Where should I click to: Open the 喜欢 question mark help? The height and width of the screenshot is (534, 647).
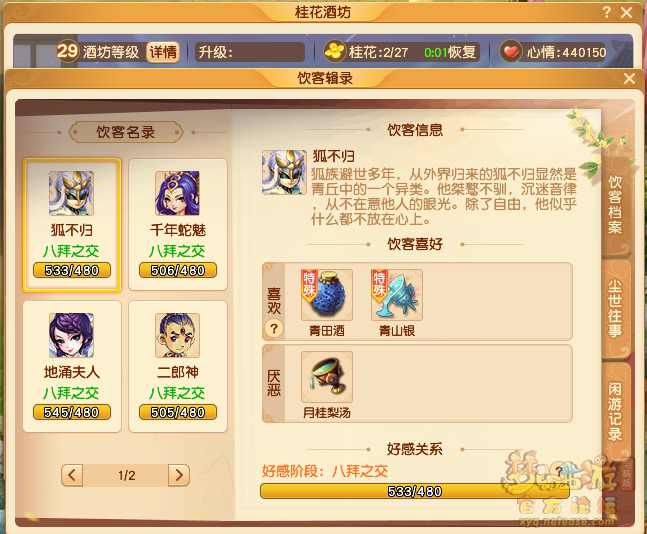274,328
